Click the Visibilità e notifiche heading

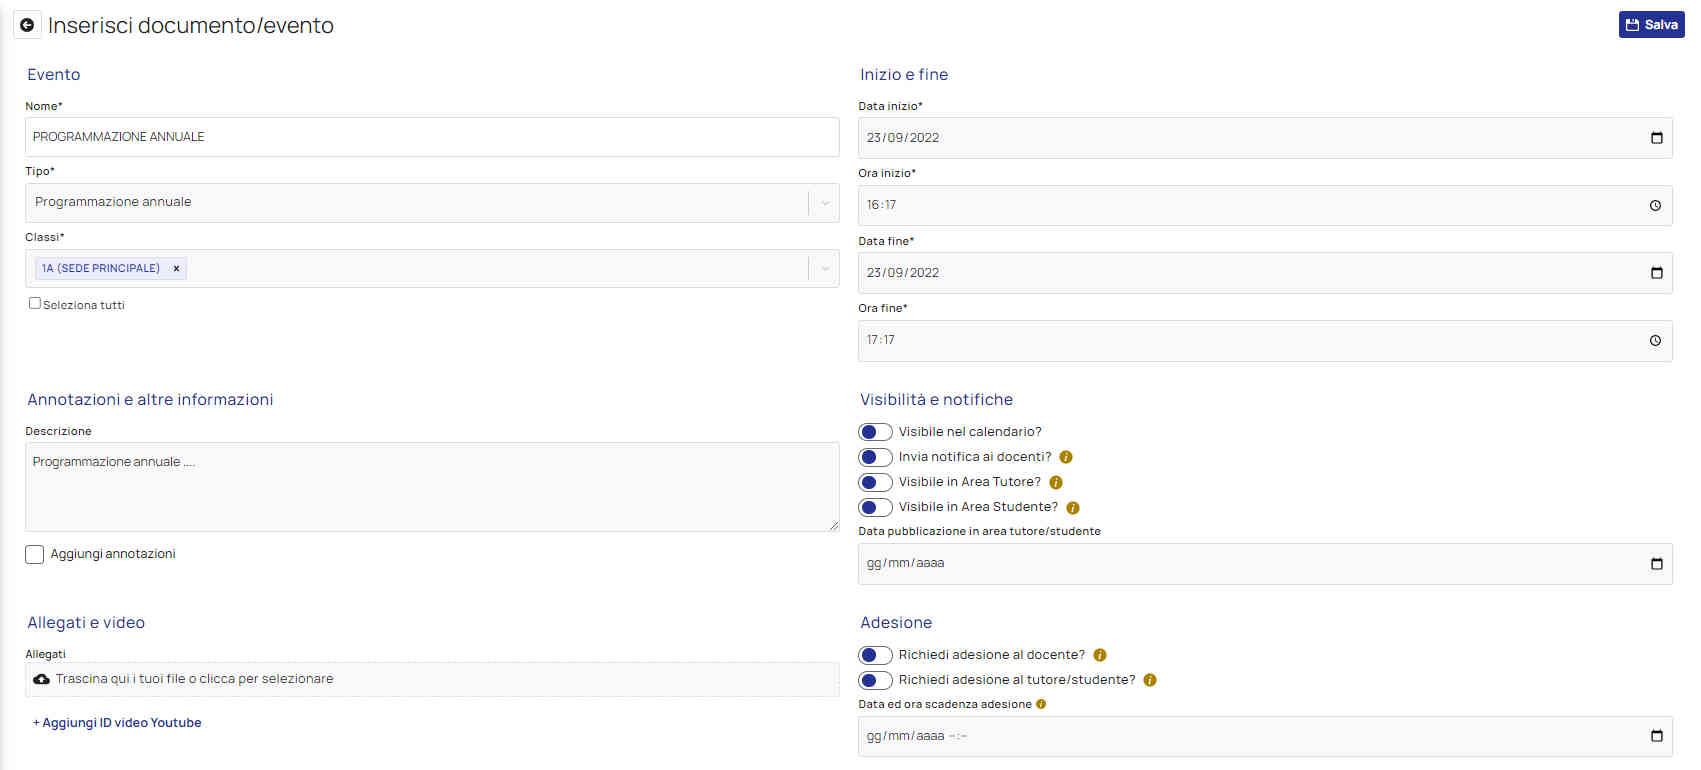(x=936, y=400)
